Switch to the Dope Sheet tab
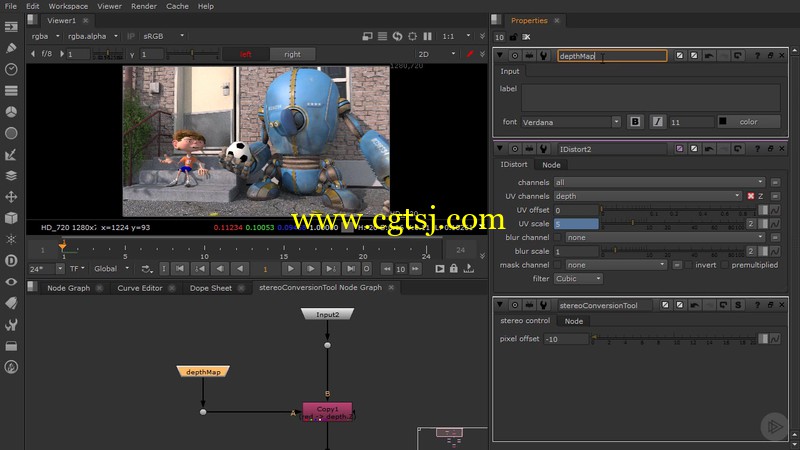Viewport: 800px width, 450px height. coord(211,288)
